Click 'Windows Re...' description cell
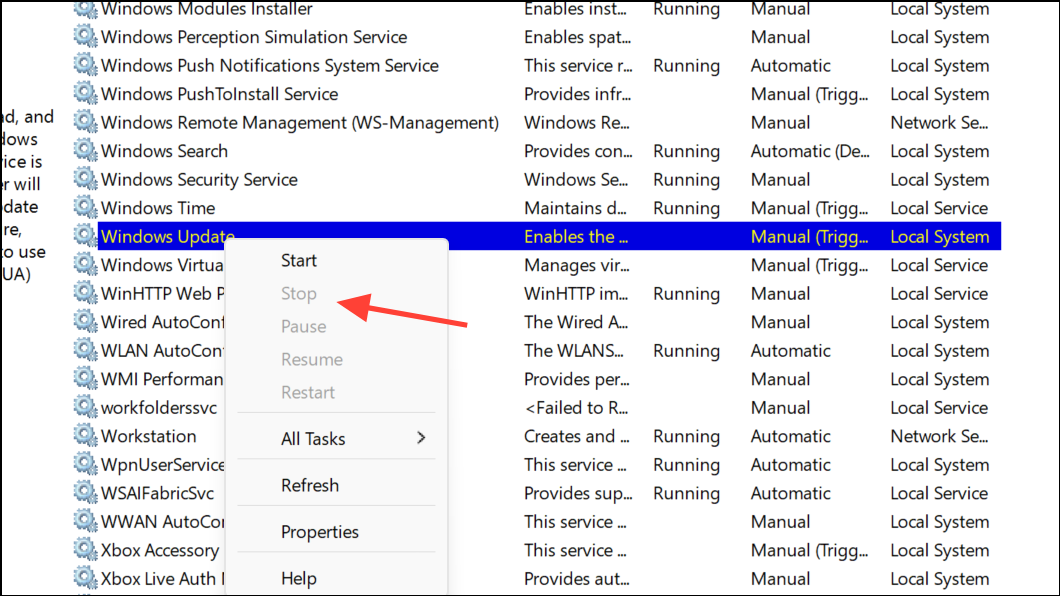This screenshot has width=1060, height=596. click(577, 122)
